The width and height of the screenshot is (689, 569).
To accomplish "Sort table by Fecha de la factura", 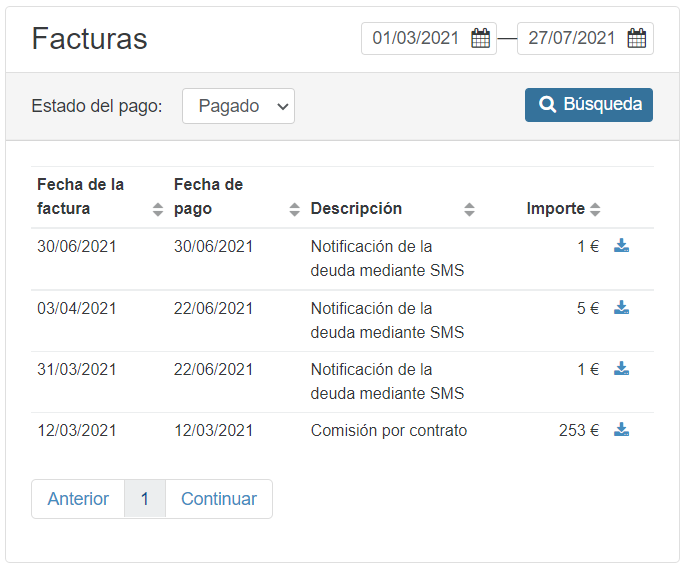I will (158, 209).
